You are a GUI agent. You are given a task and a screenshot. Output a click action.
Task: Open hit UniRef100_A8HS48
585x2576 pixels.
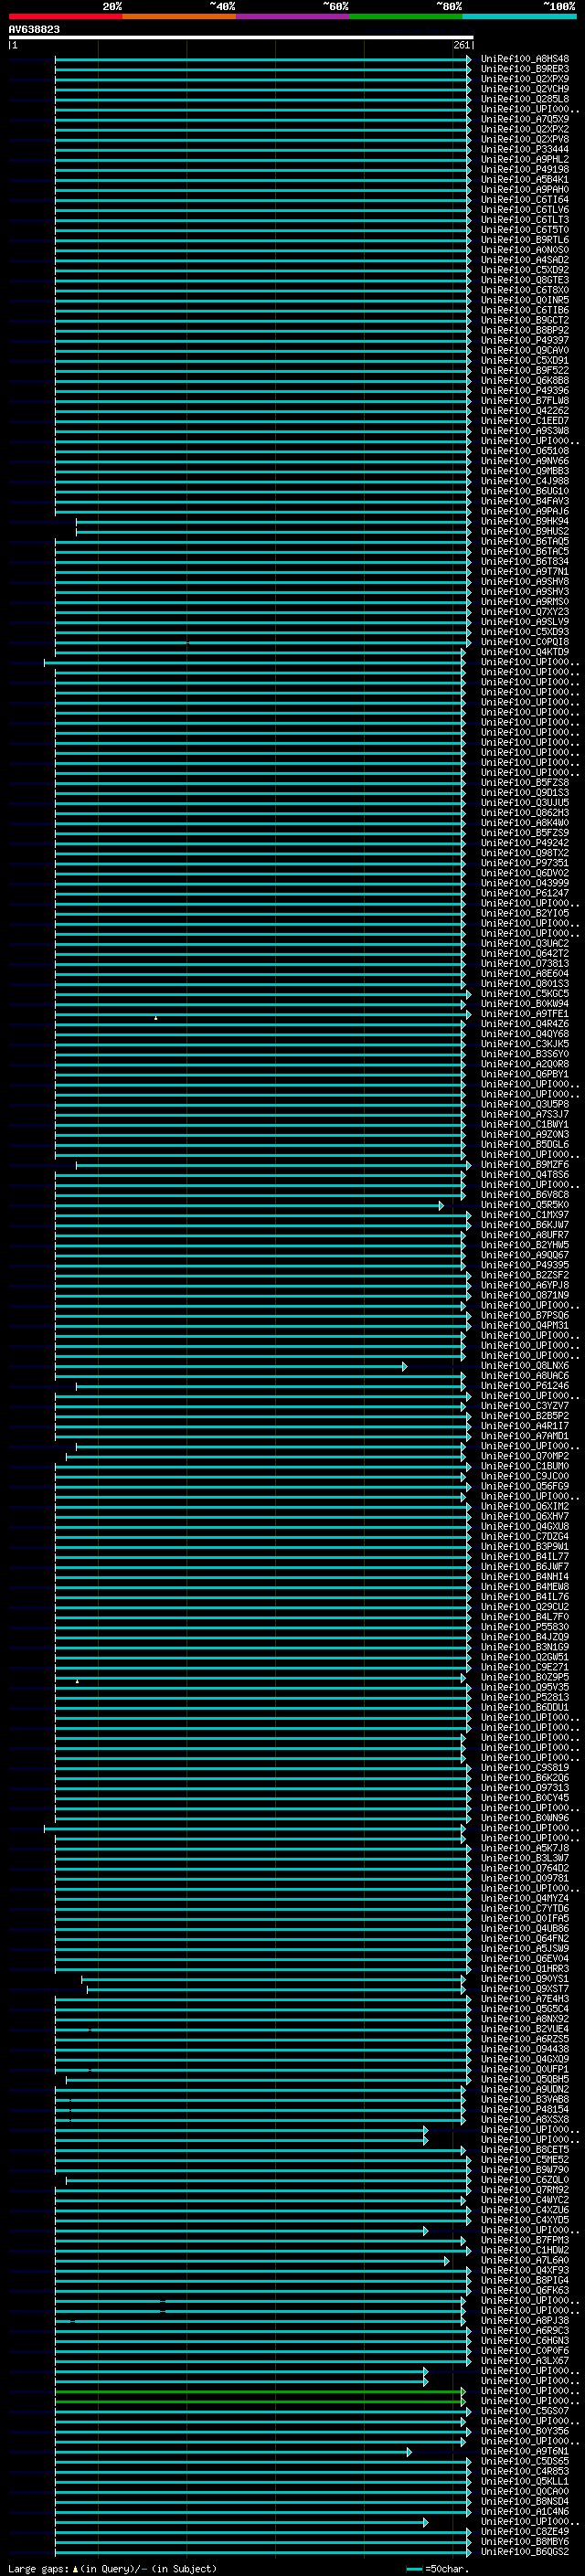tap(525, 59)
